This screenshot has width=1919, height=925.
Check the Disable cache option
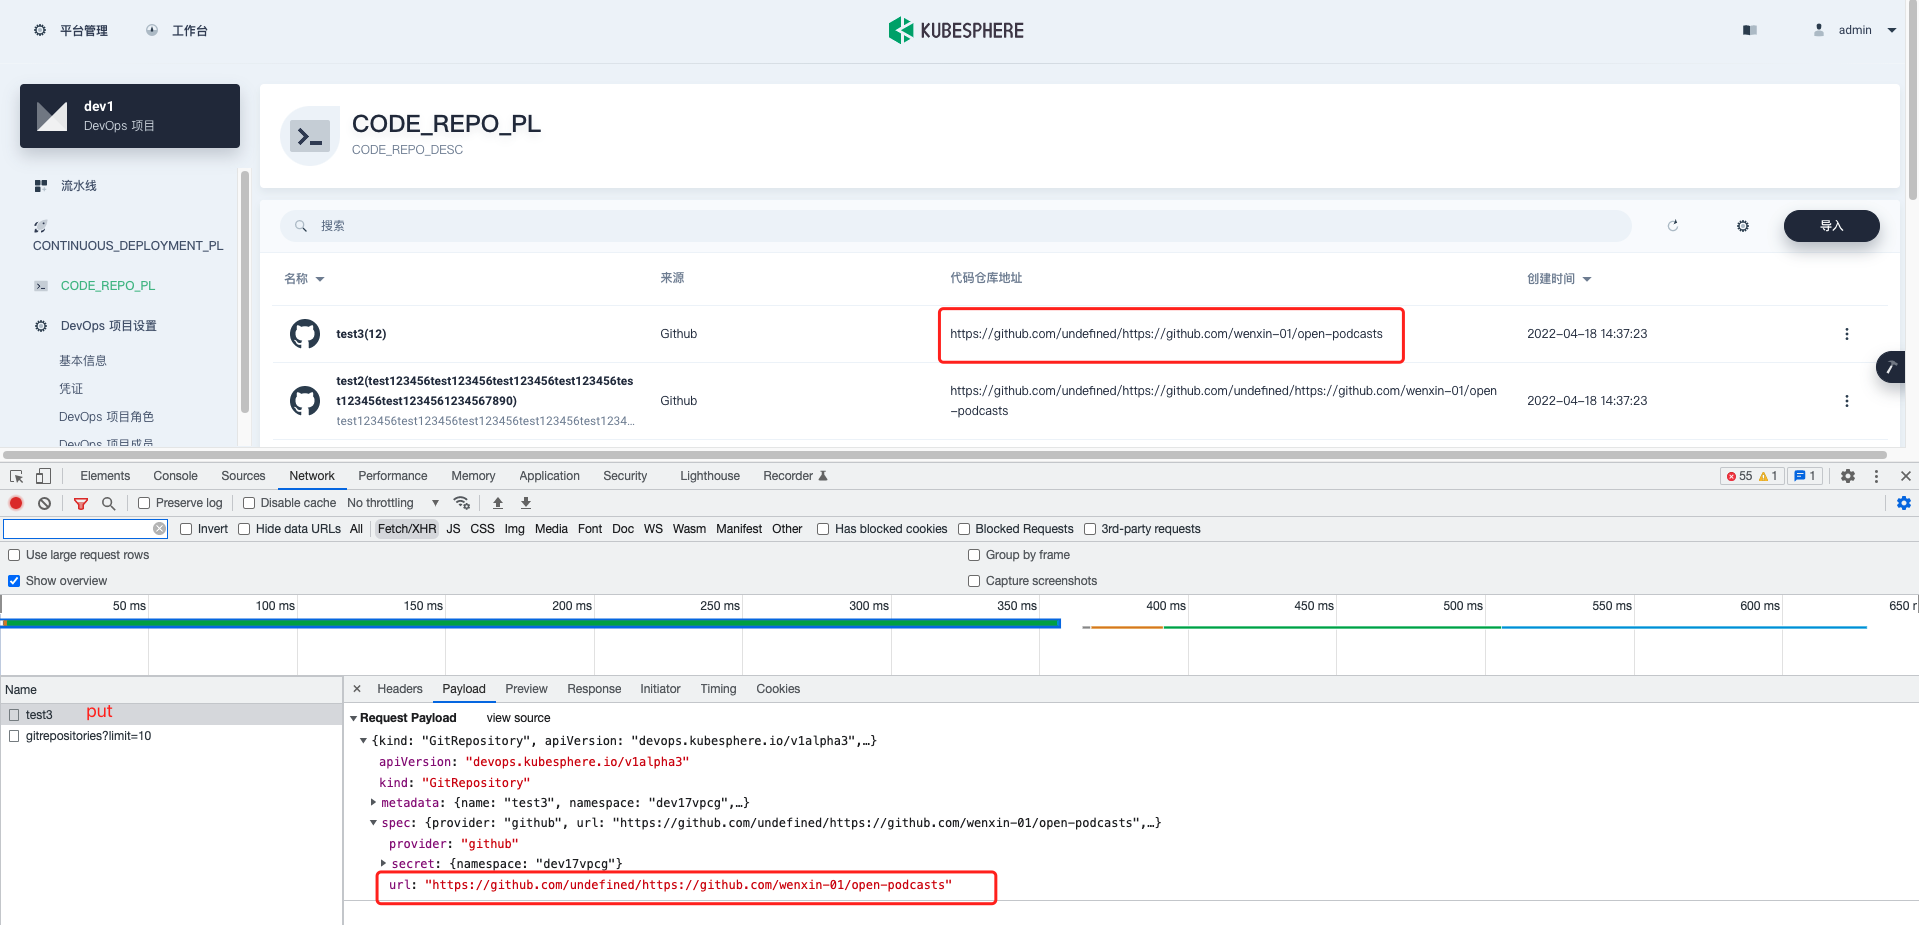point(248,503)
